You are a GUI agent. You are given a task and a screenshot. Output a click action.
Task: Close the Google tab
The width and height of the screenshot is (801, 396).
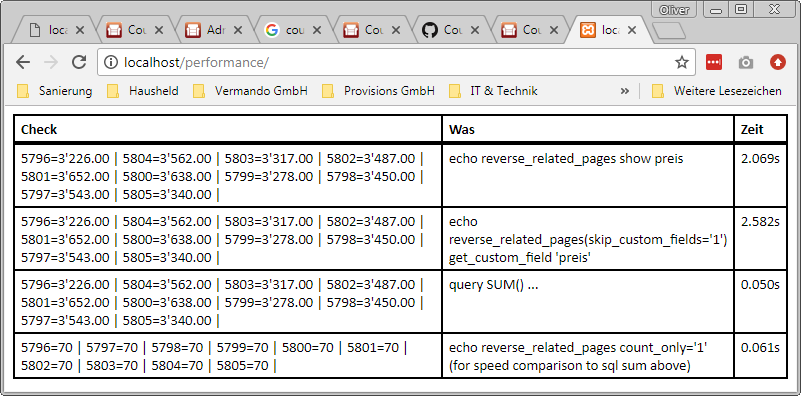[x=316, y=30]
